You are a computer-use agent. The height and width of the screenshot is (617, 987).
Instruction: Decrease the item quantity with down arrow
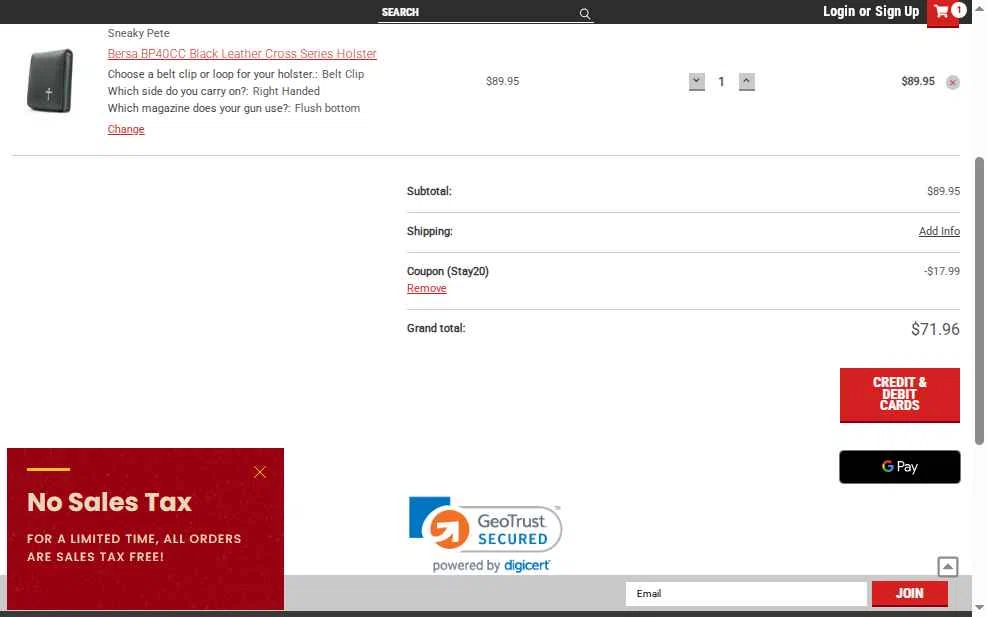[696, 81]
